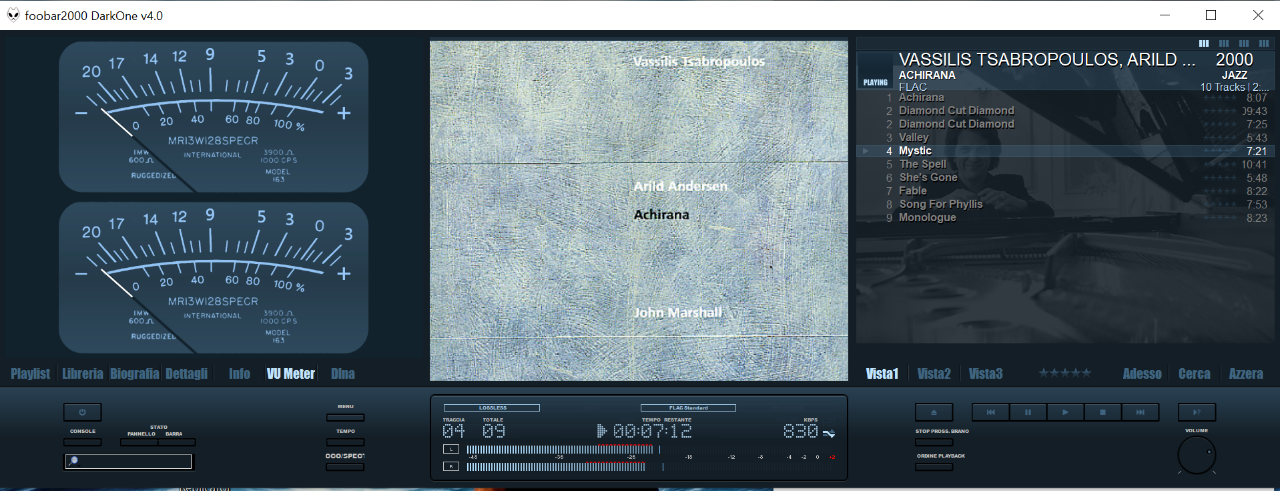Click the LOSSLESS indicator label
Screen dimensions: 1280x491
click(492, 408)
